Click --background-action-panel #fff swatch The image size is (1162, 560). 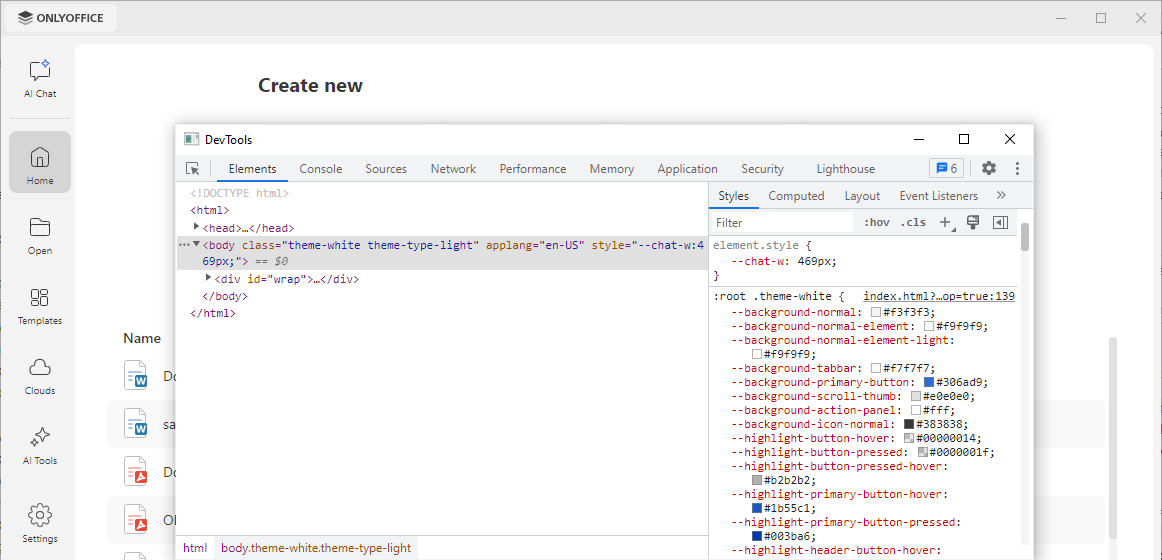[x=915, y=410]
